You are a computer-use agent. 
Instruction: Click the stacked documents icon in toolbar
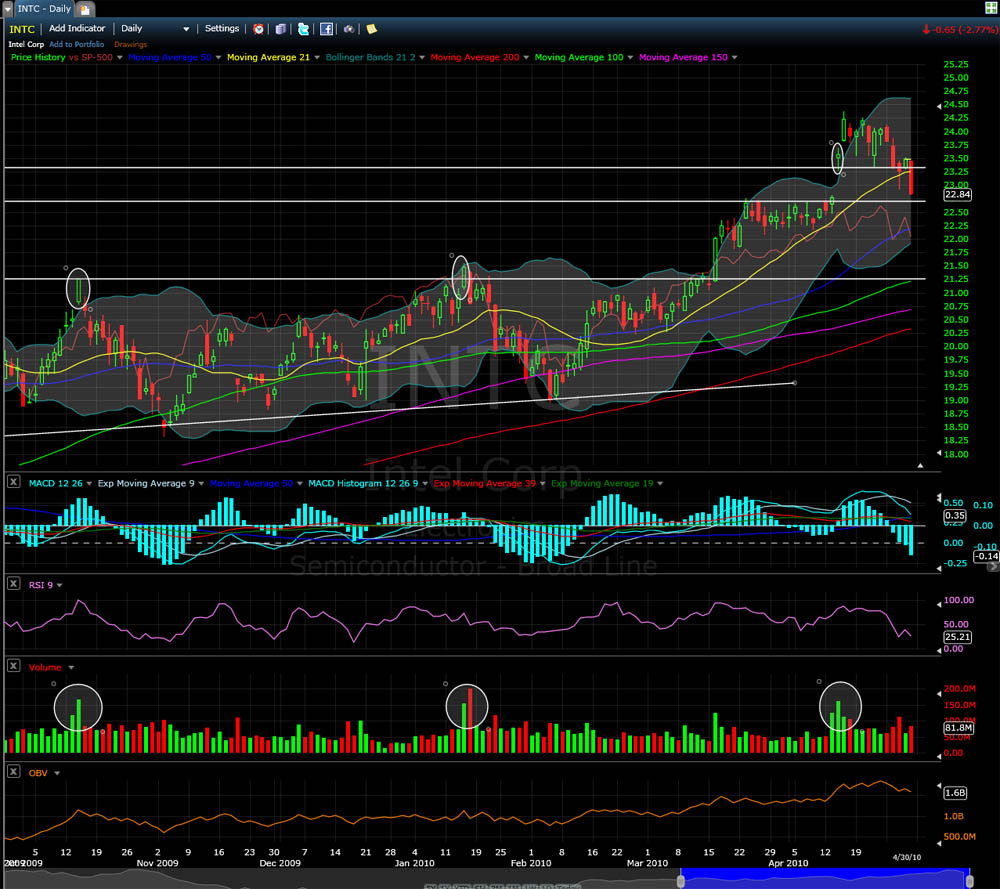[x=281, y=29]
